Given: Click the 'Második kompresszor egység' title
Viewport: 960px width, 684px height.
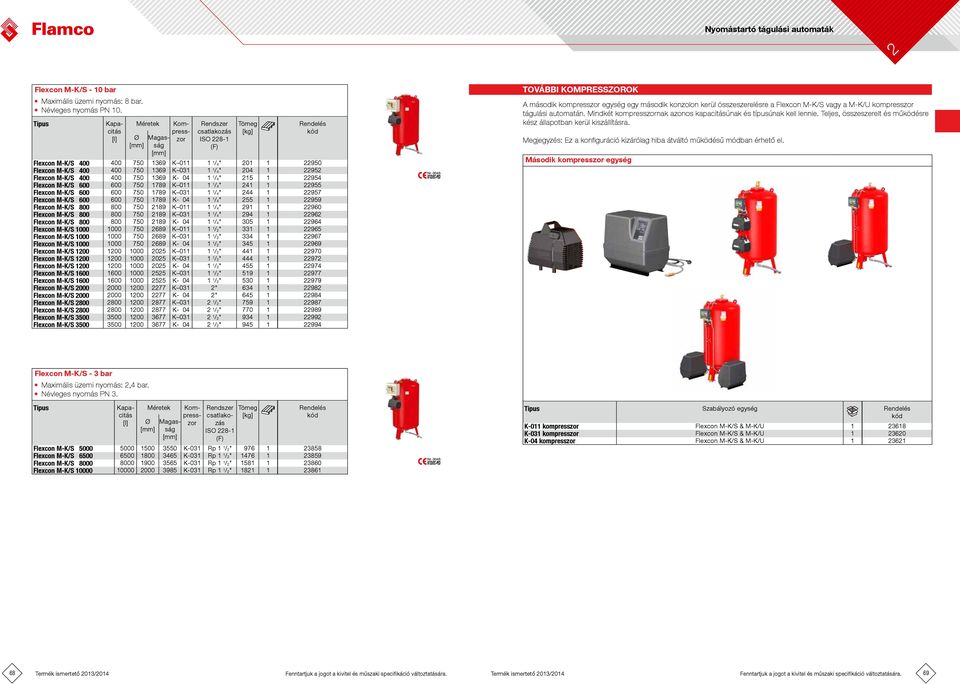Looking at the screenshot, I should point(578,160).
